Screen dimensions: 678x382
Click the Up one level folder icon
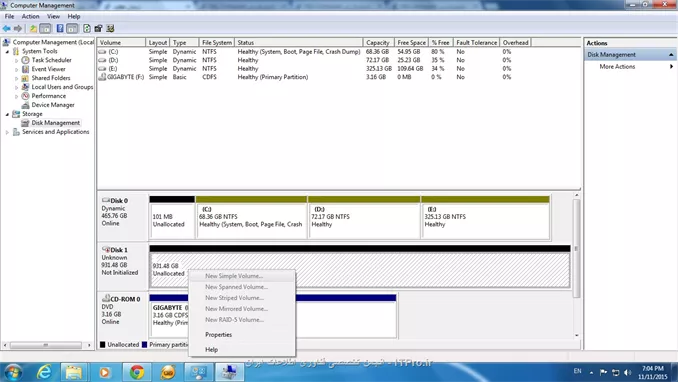click(x=33, y=29)
